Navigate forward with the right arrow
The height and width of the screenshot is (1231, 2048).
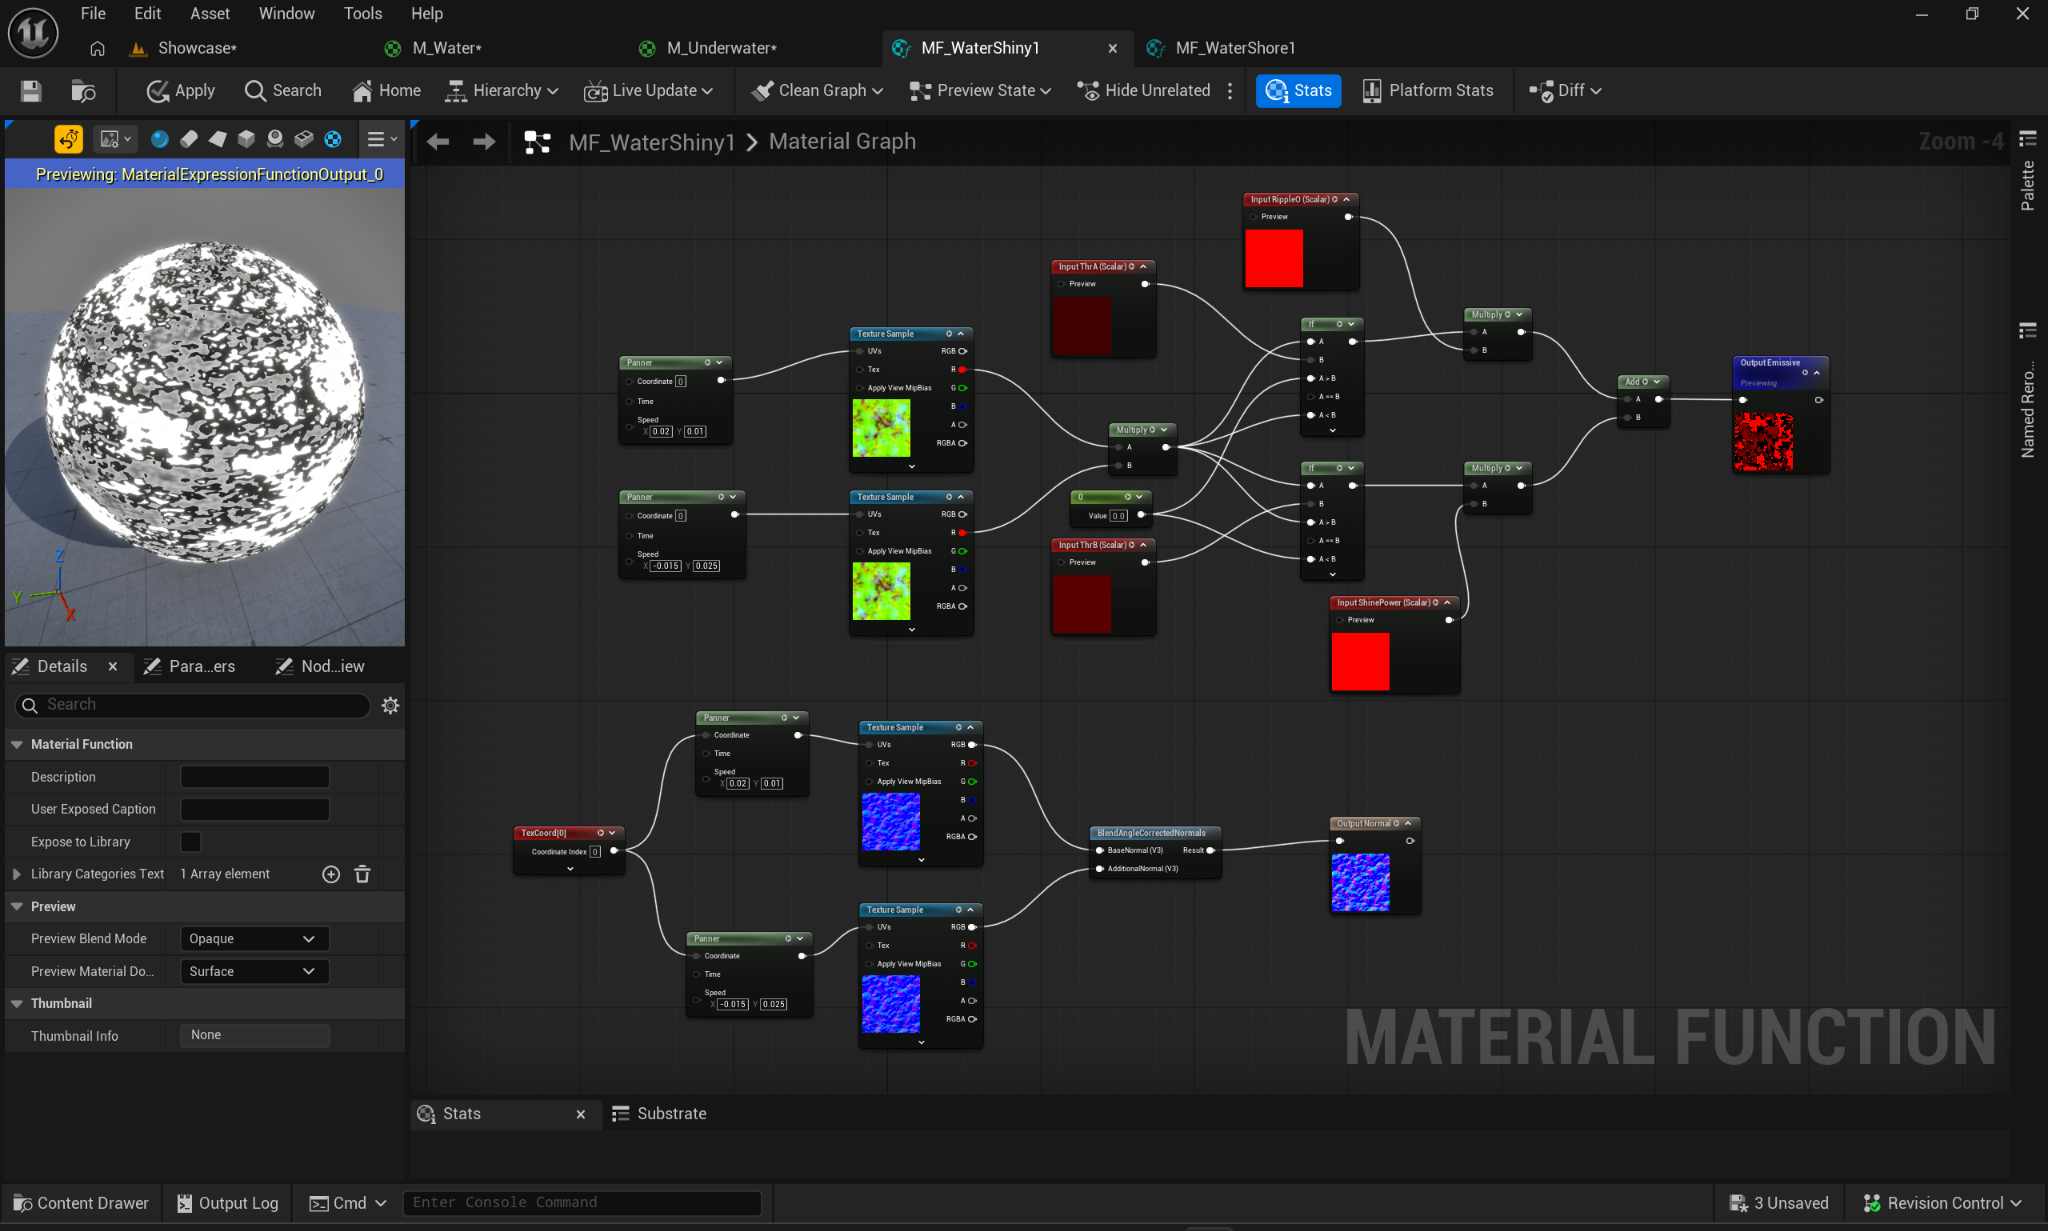click(x=484, y=142)
